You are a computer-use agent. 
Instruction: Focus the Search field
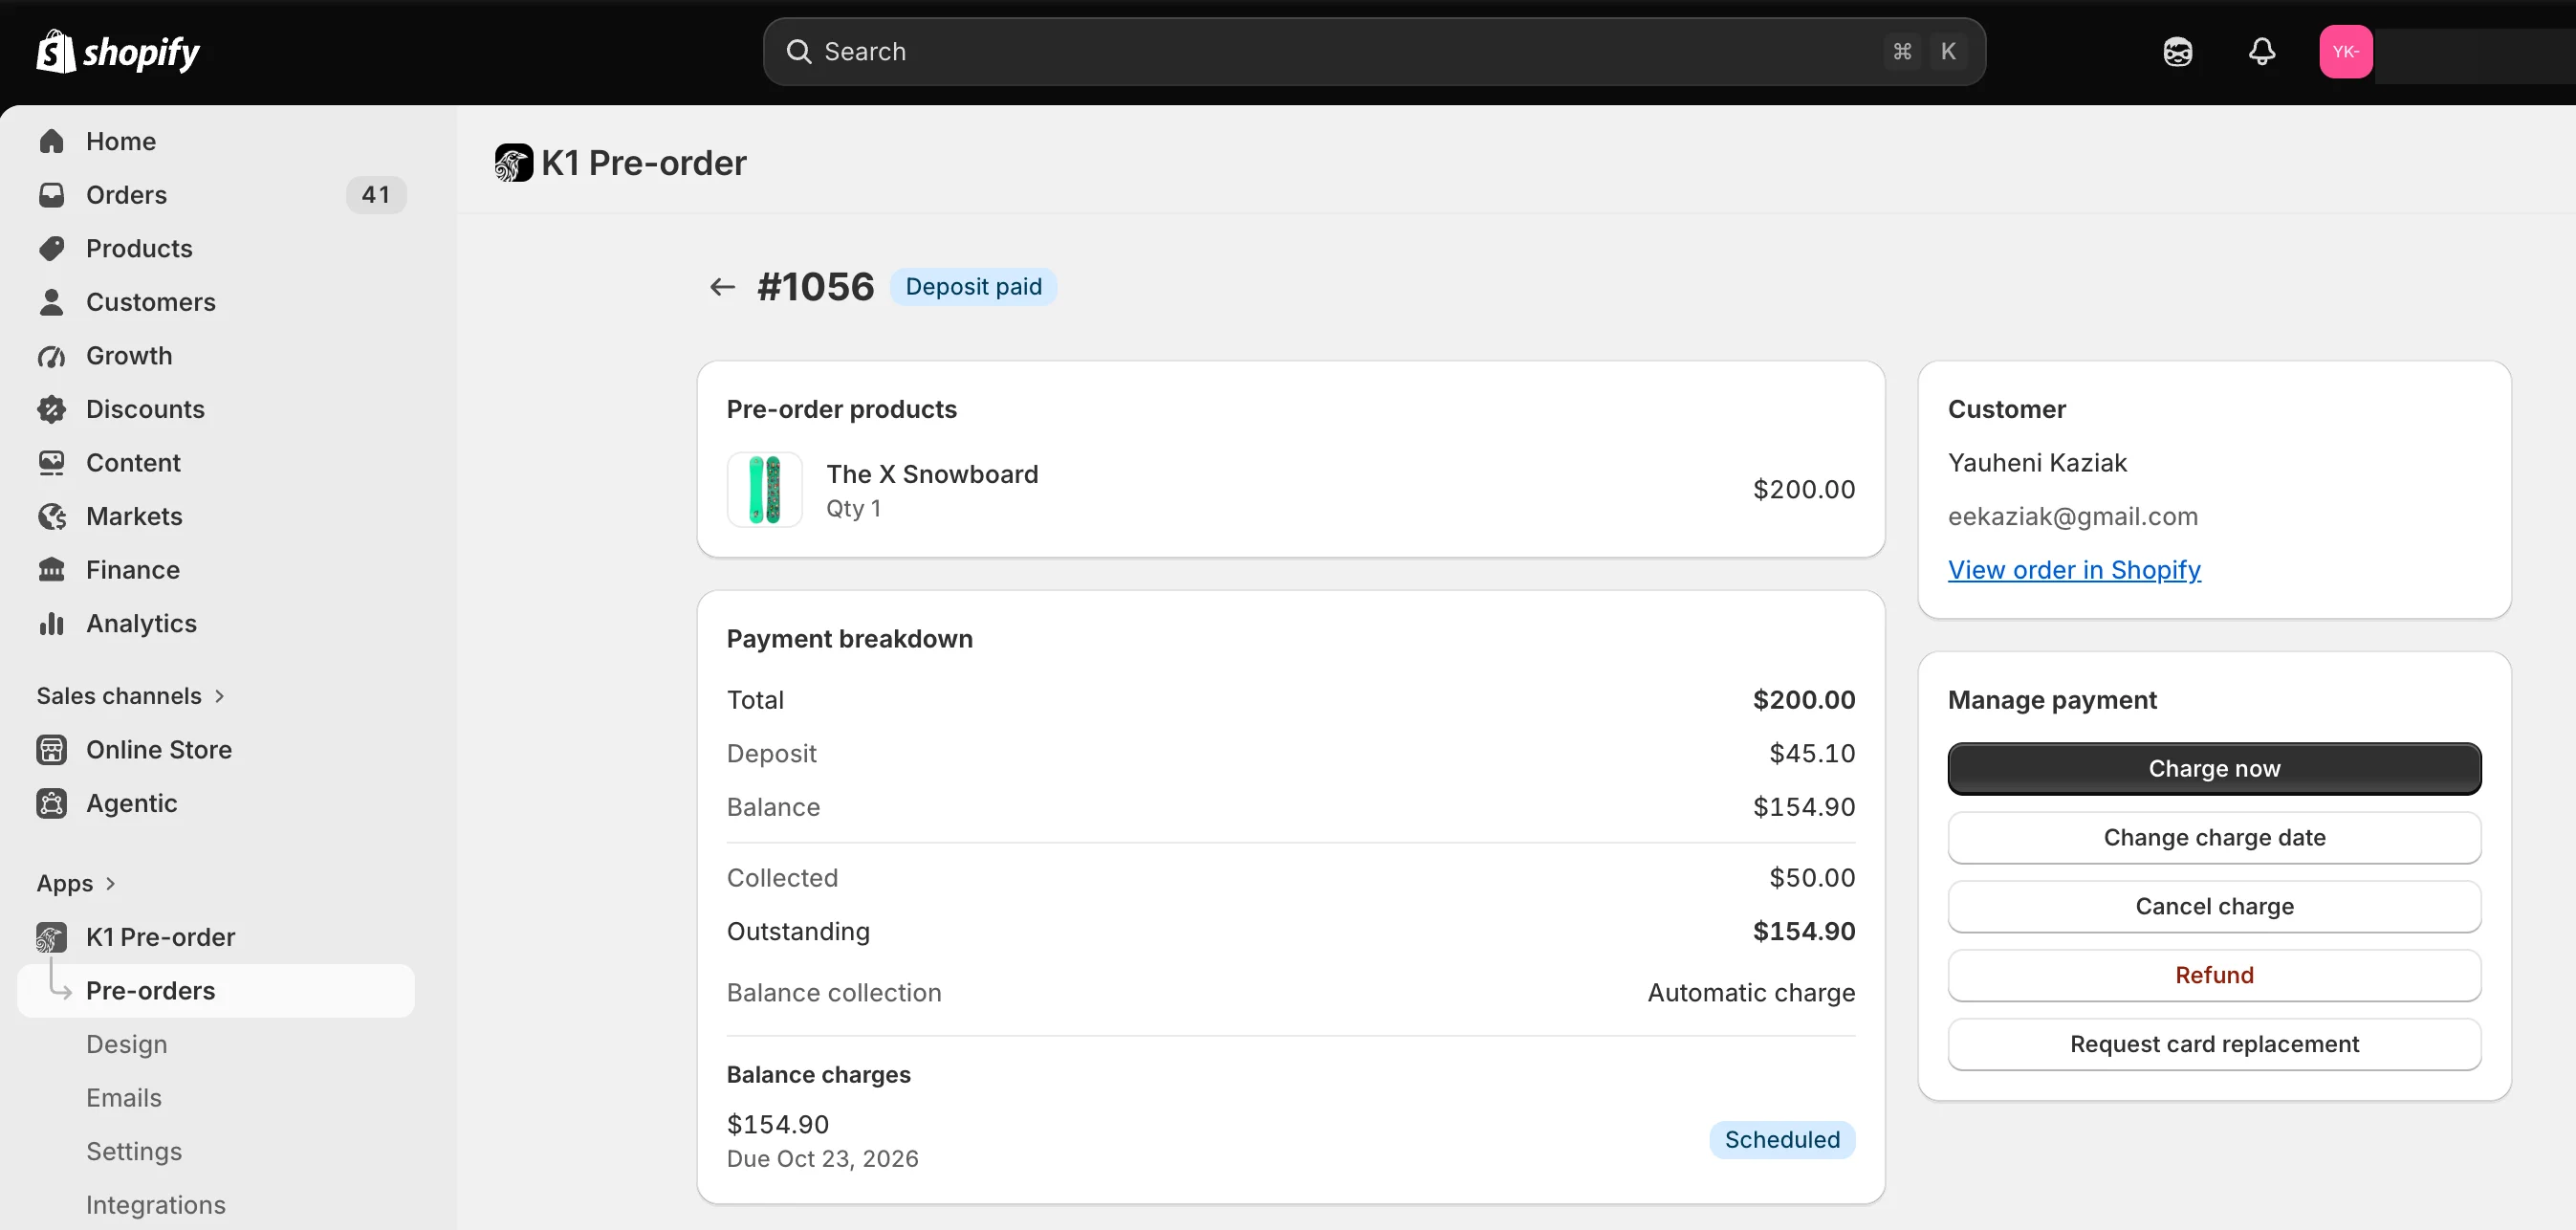[1374, 51]
